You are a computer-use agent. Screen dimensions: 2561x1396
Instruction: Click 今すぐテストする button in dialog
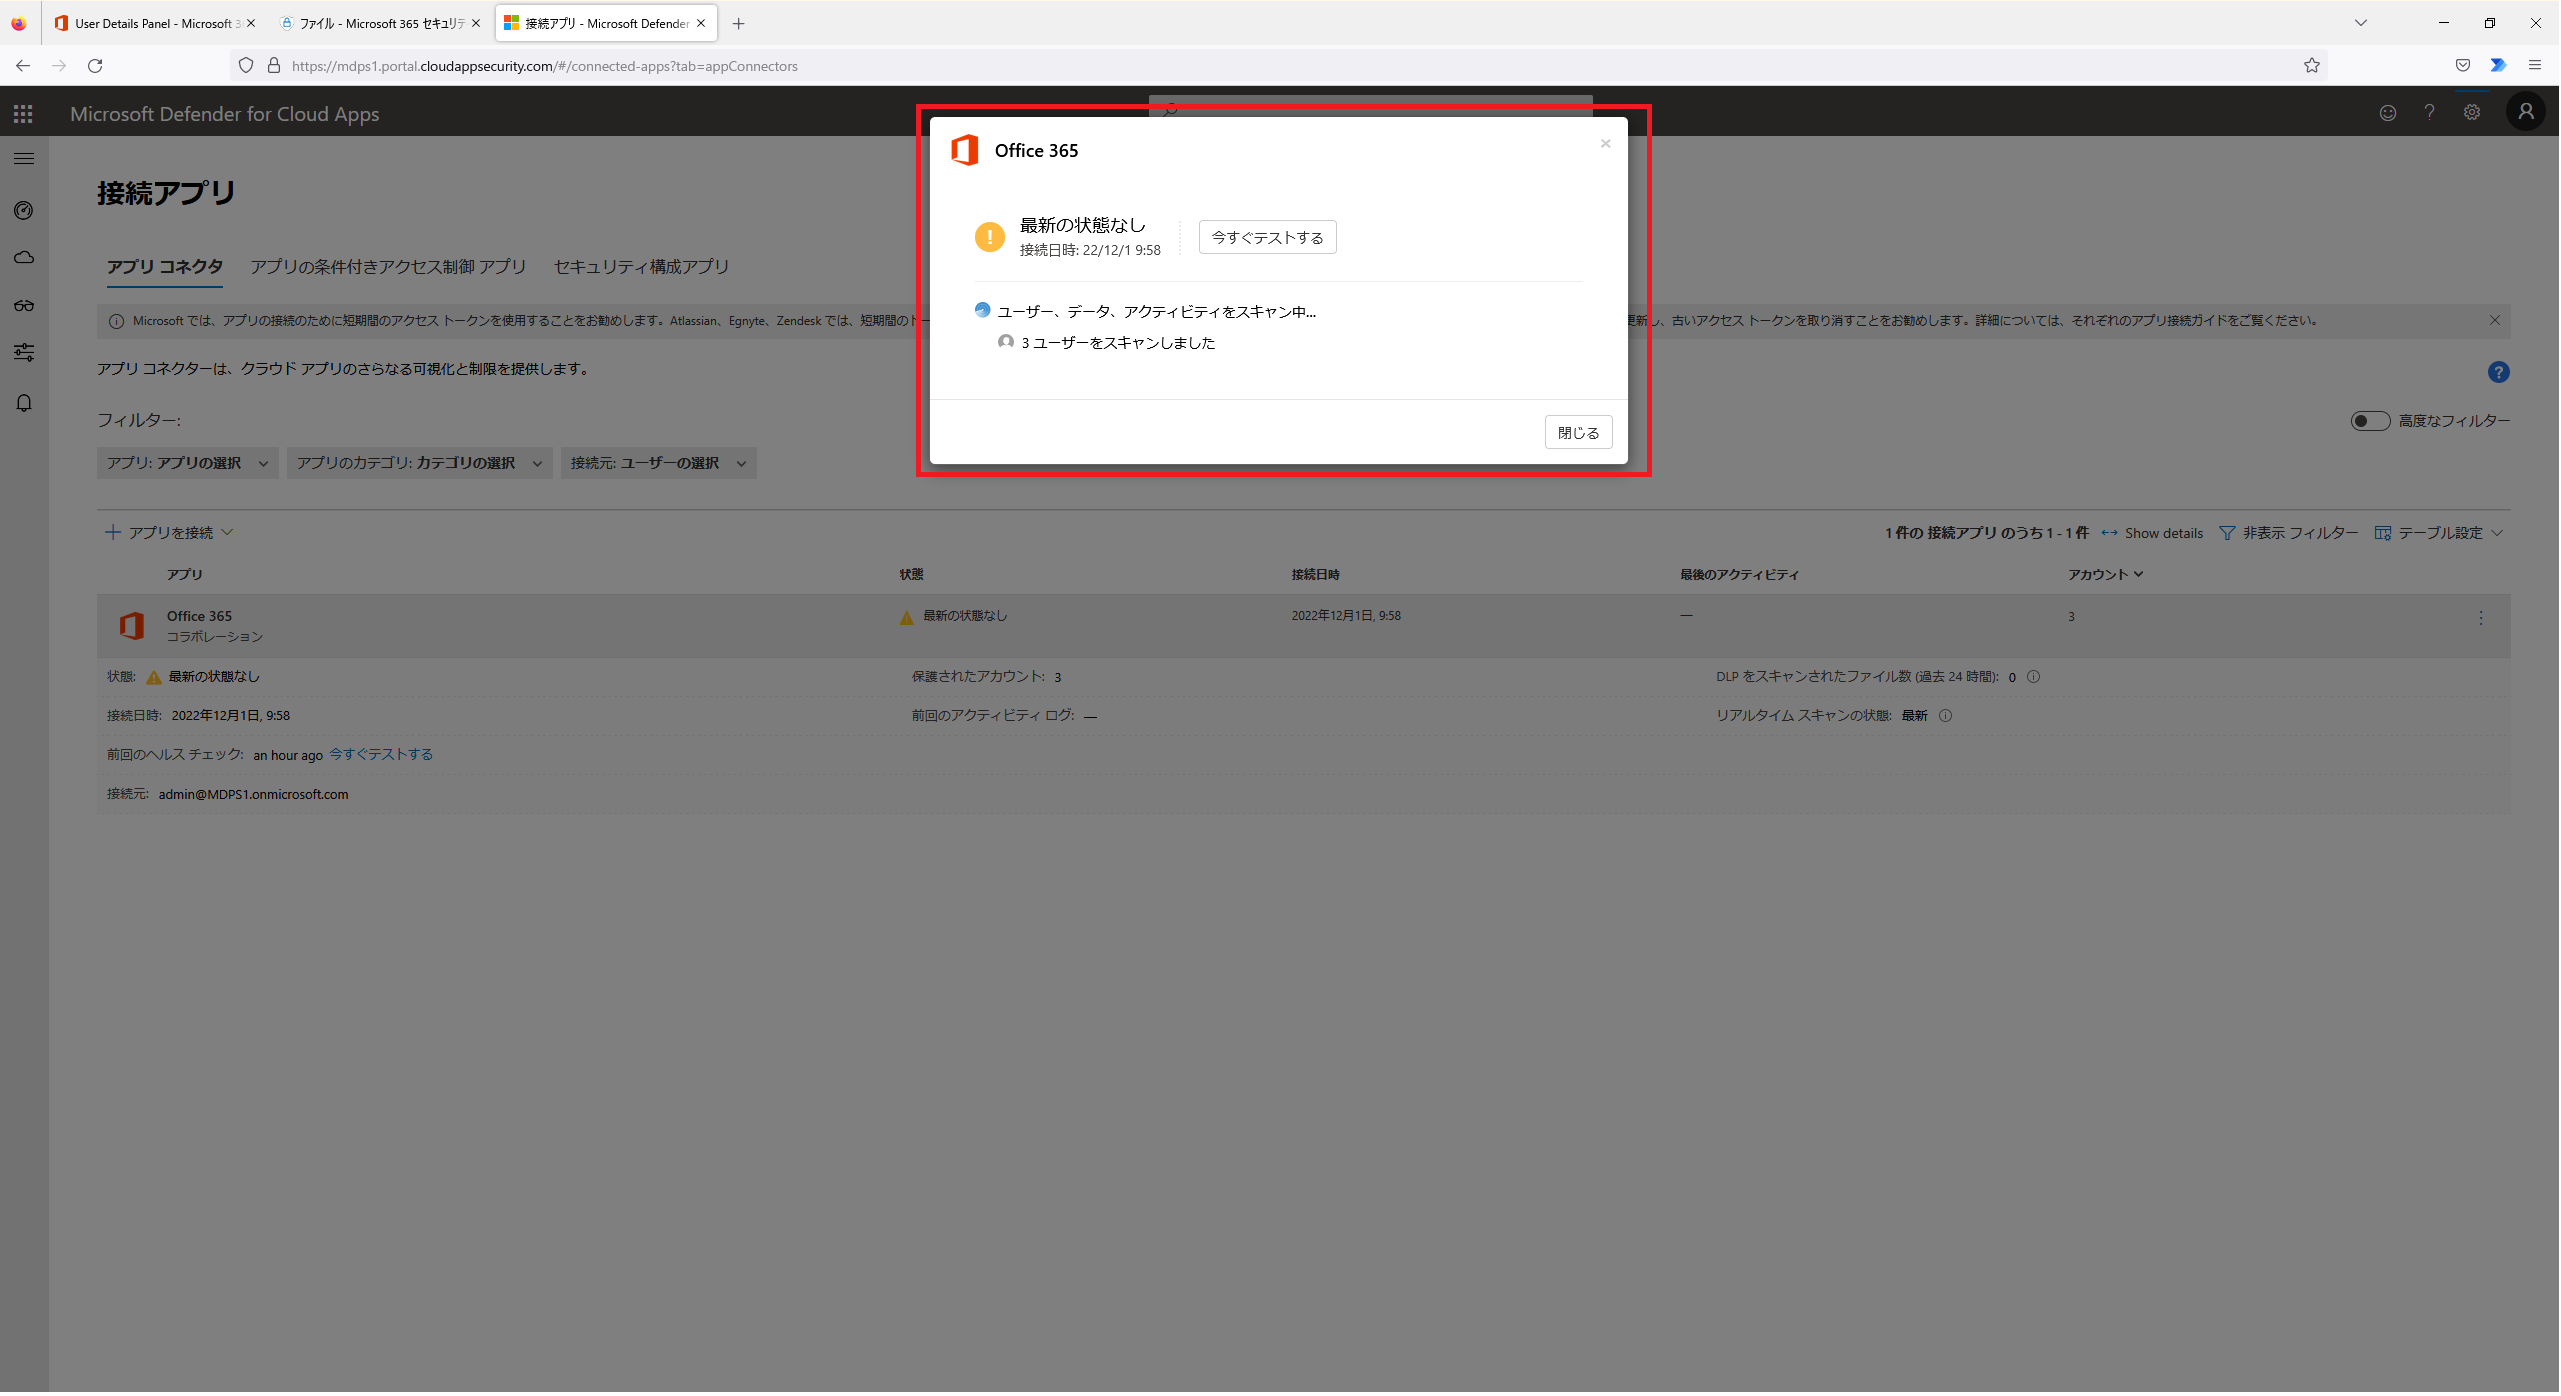tap(1265, 237)
